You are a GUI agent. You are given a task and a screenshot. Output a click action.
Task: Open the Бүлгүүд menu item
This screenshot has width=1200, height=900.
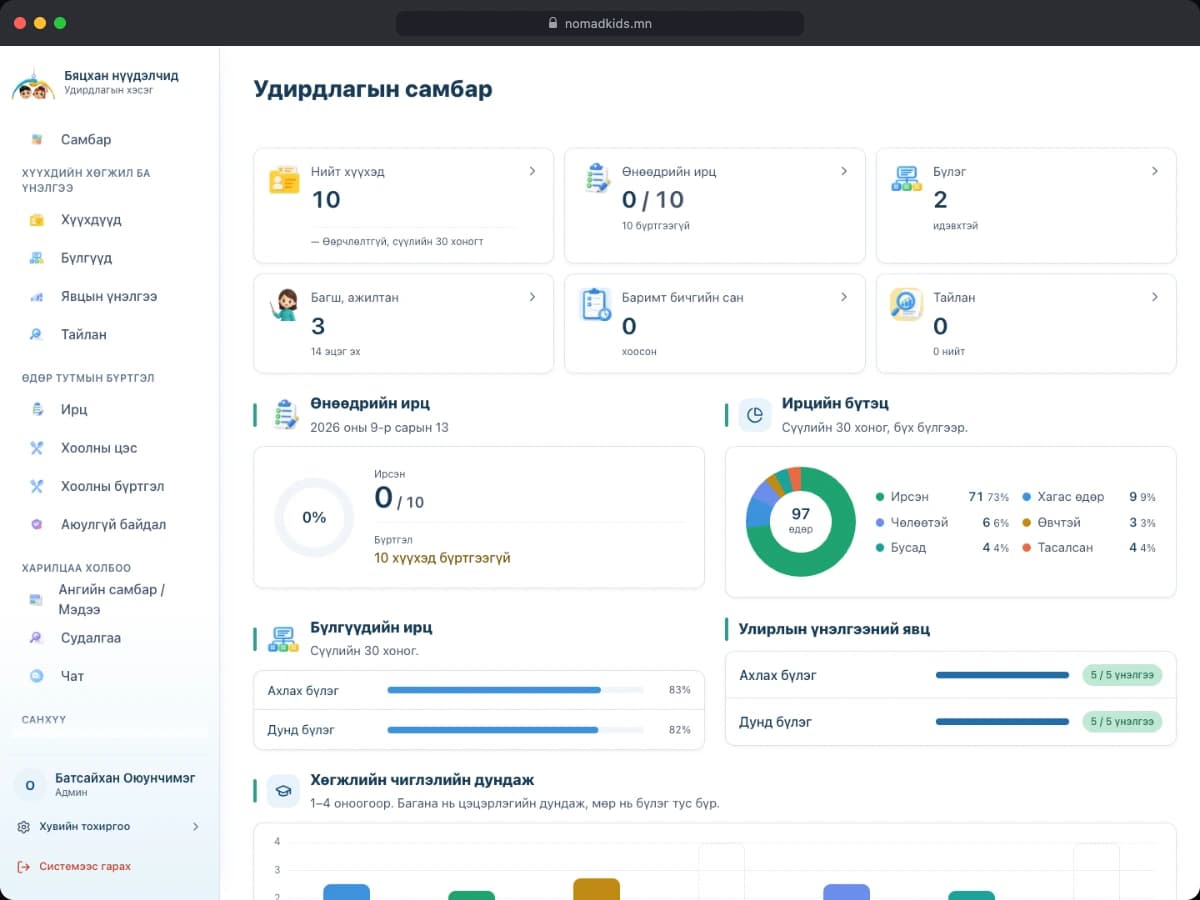pos(110,258)
